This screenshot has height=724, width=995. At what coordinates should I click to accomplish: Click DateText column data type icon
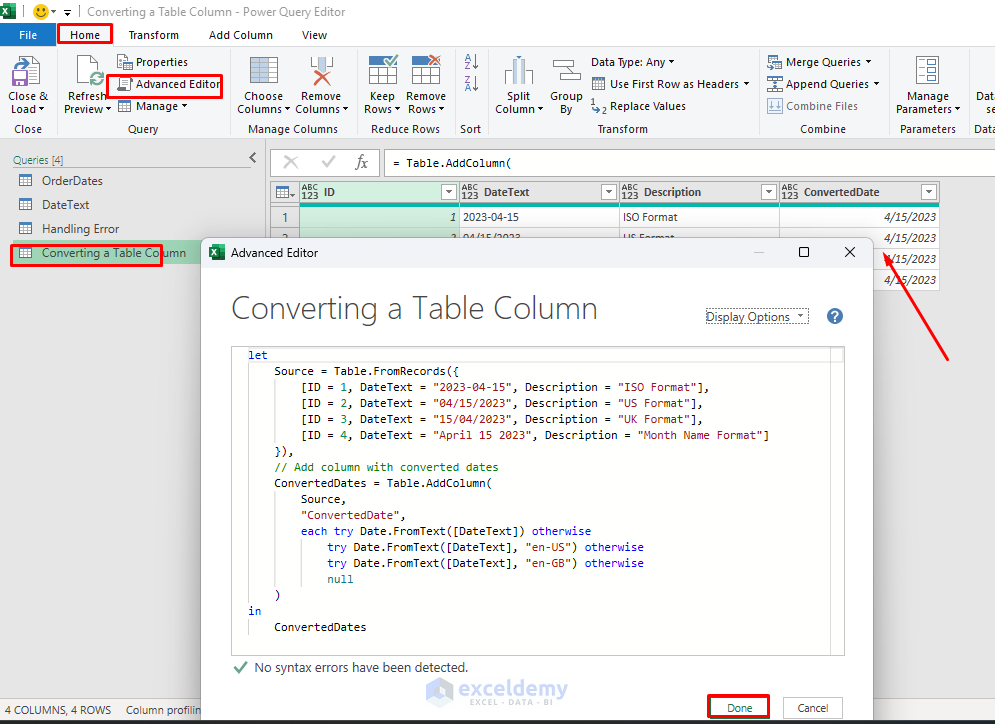click(470, 192)
